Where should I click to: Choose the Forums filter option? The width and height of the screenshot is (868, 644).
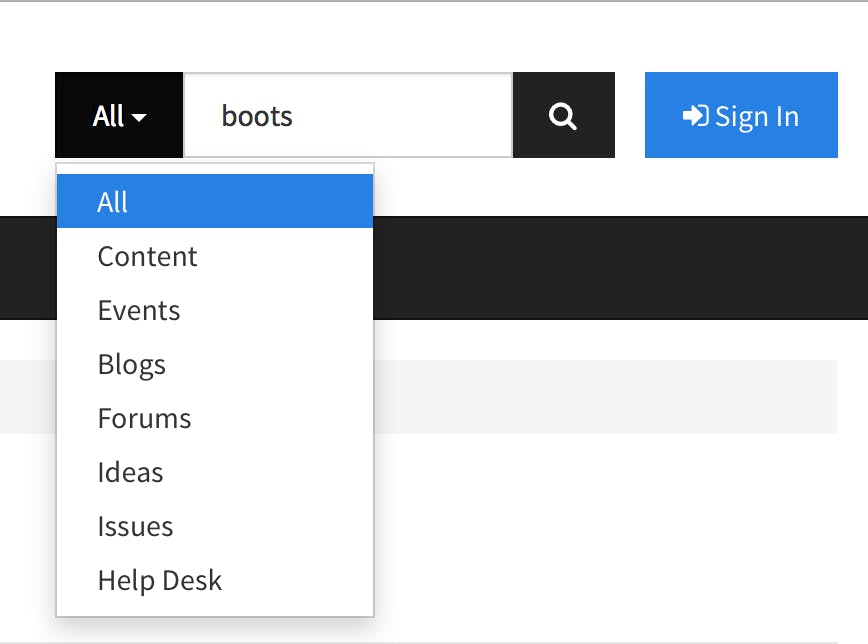[x=144, y=418]
